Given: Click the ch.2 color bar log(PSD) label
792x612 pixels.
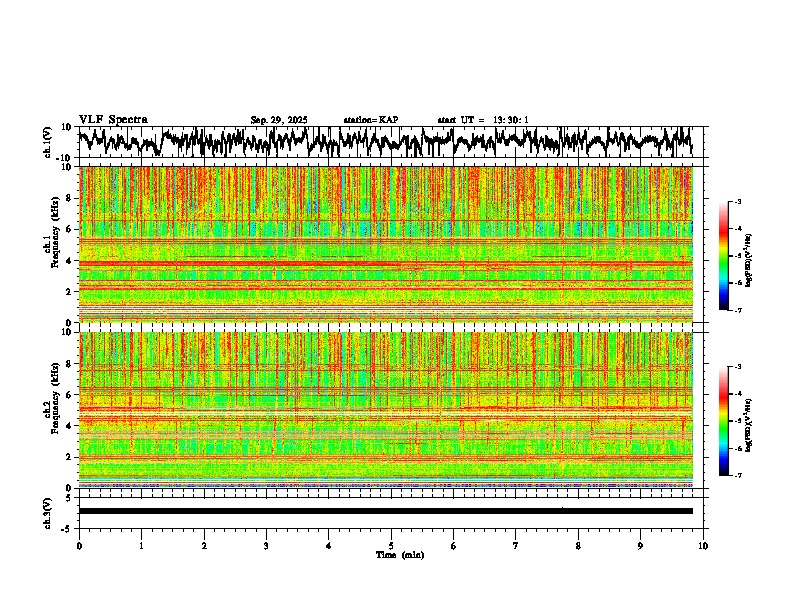Looking at the screenshot, I should 749,425.
